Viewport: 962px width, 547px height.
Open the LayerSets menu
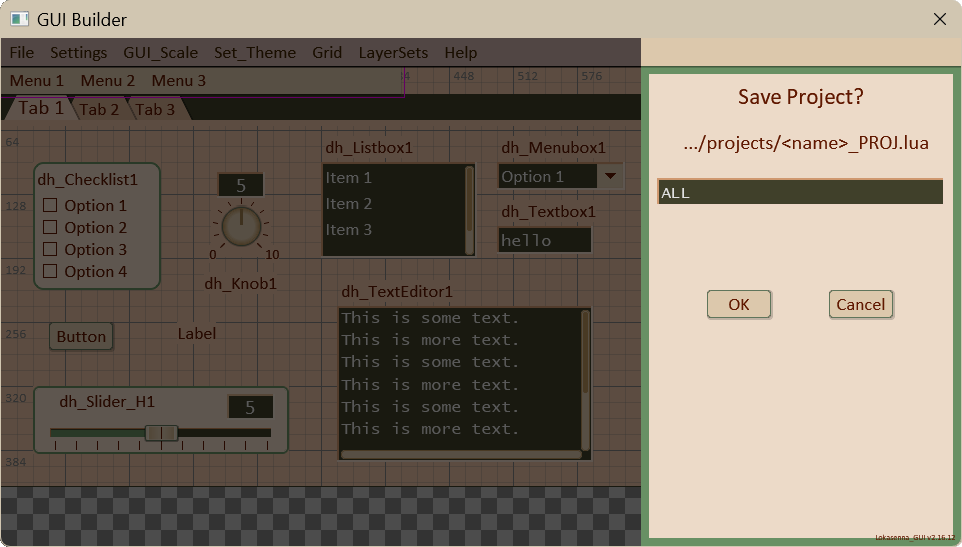(393, 53)
